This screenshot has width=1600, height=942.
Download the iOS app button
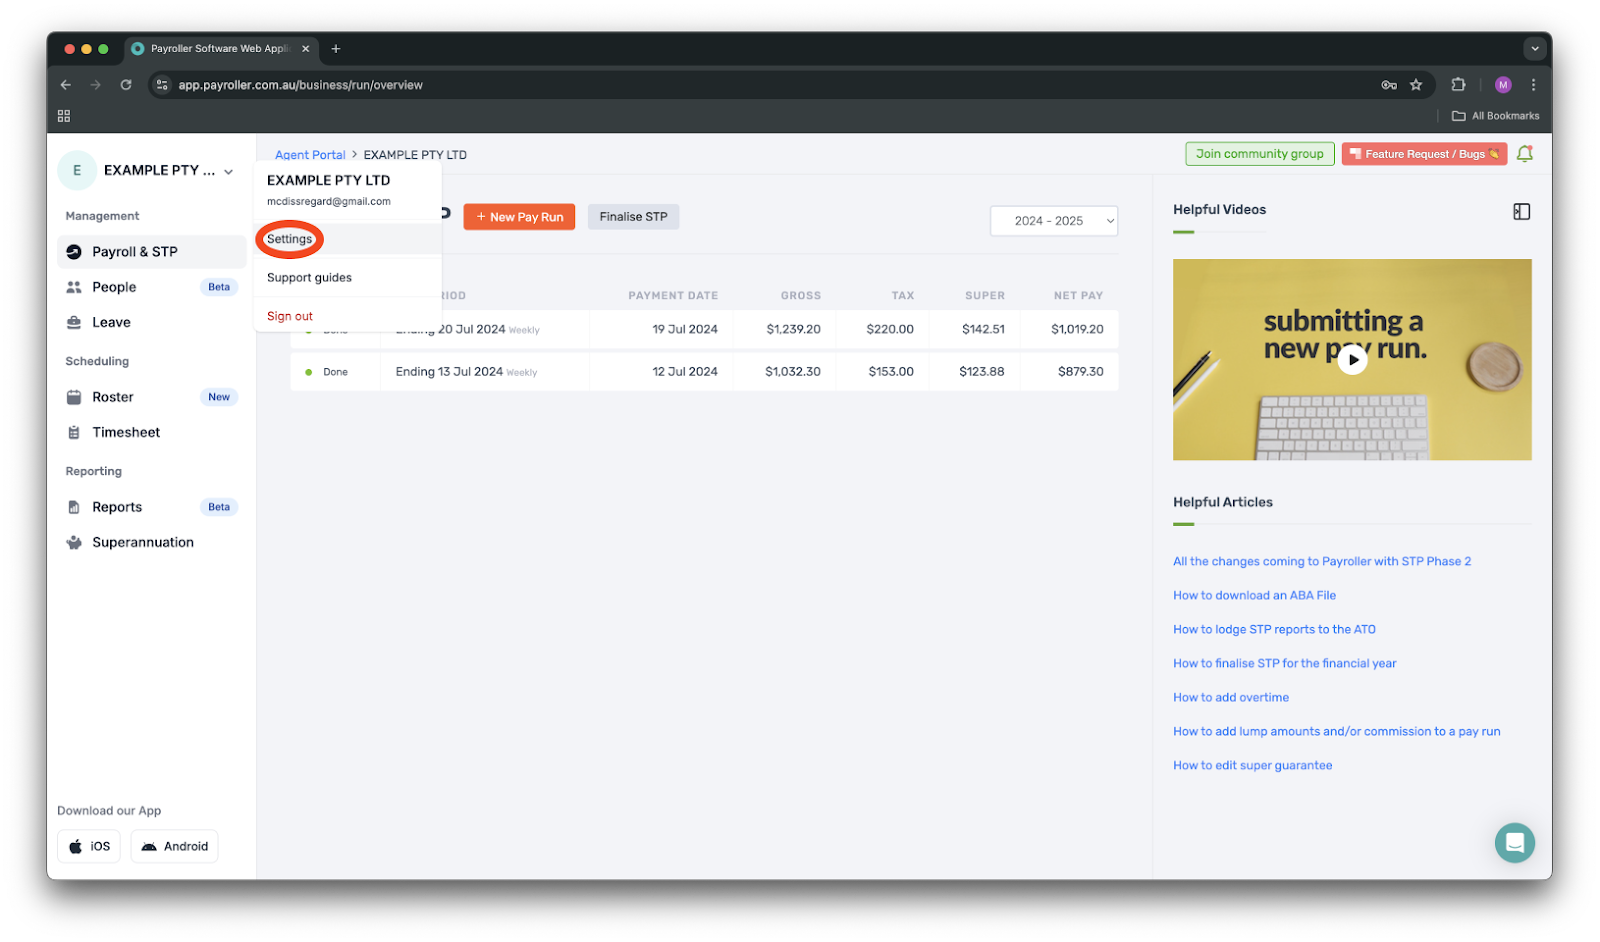[89, 846]
